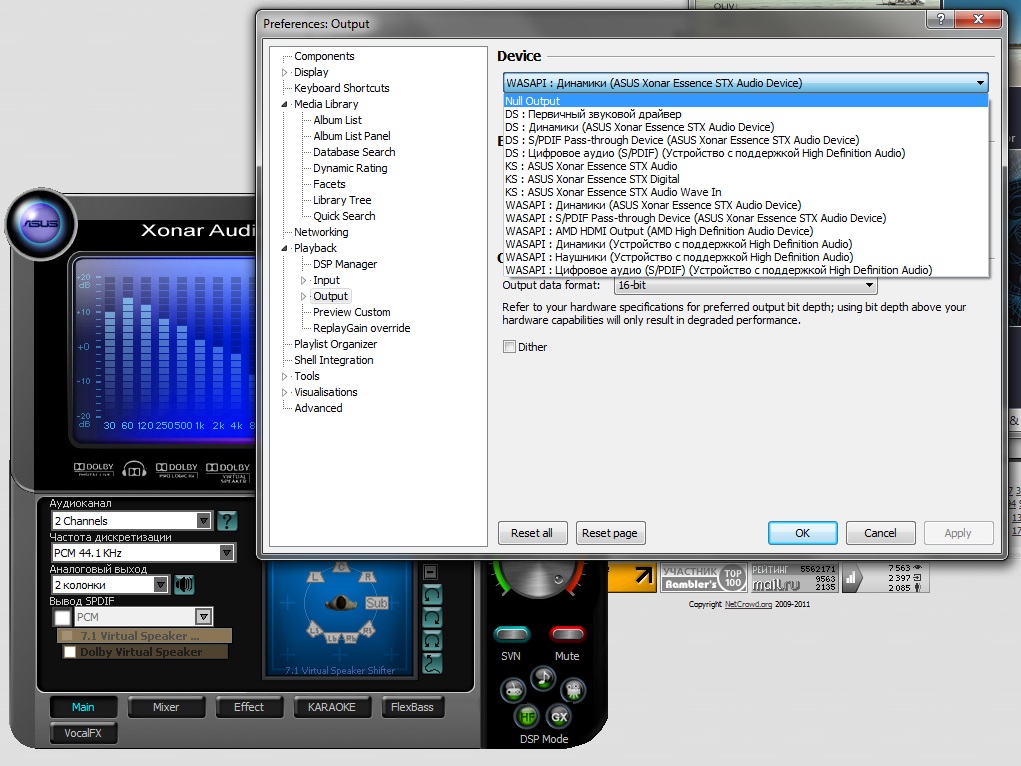Collapse the Media Library tree node

pos(285,104)
